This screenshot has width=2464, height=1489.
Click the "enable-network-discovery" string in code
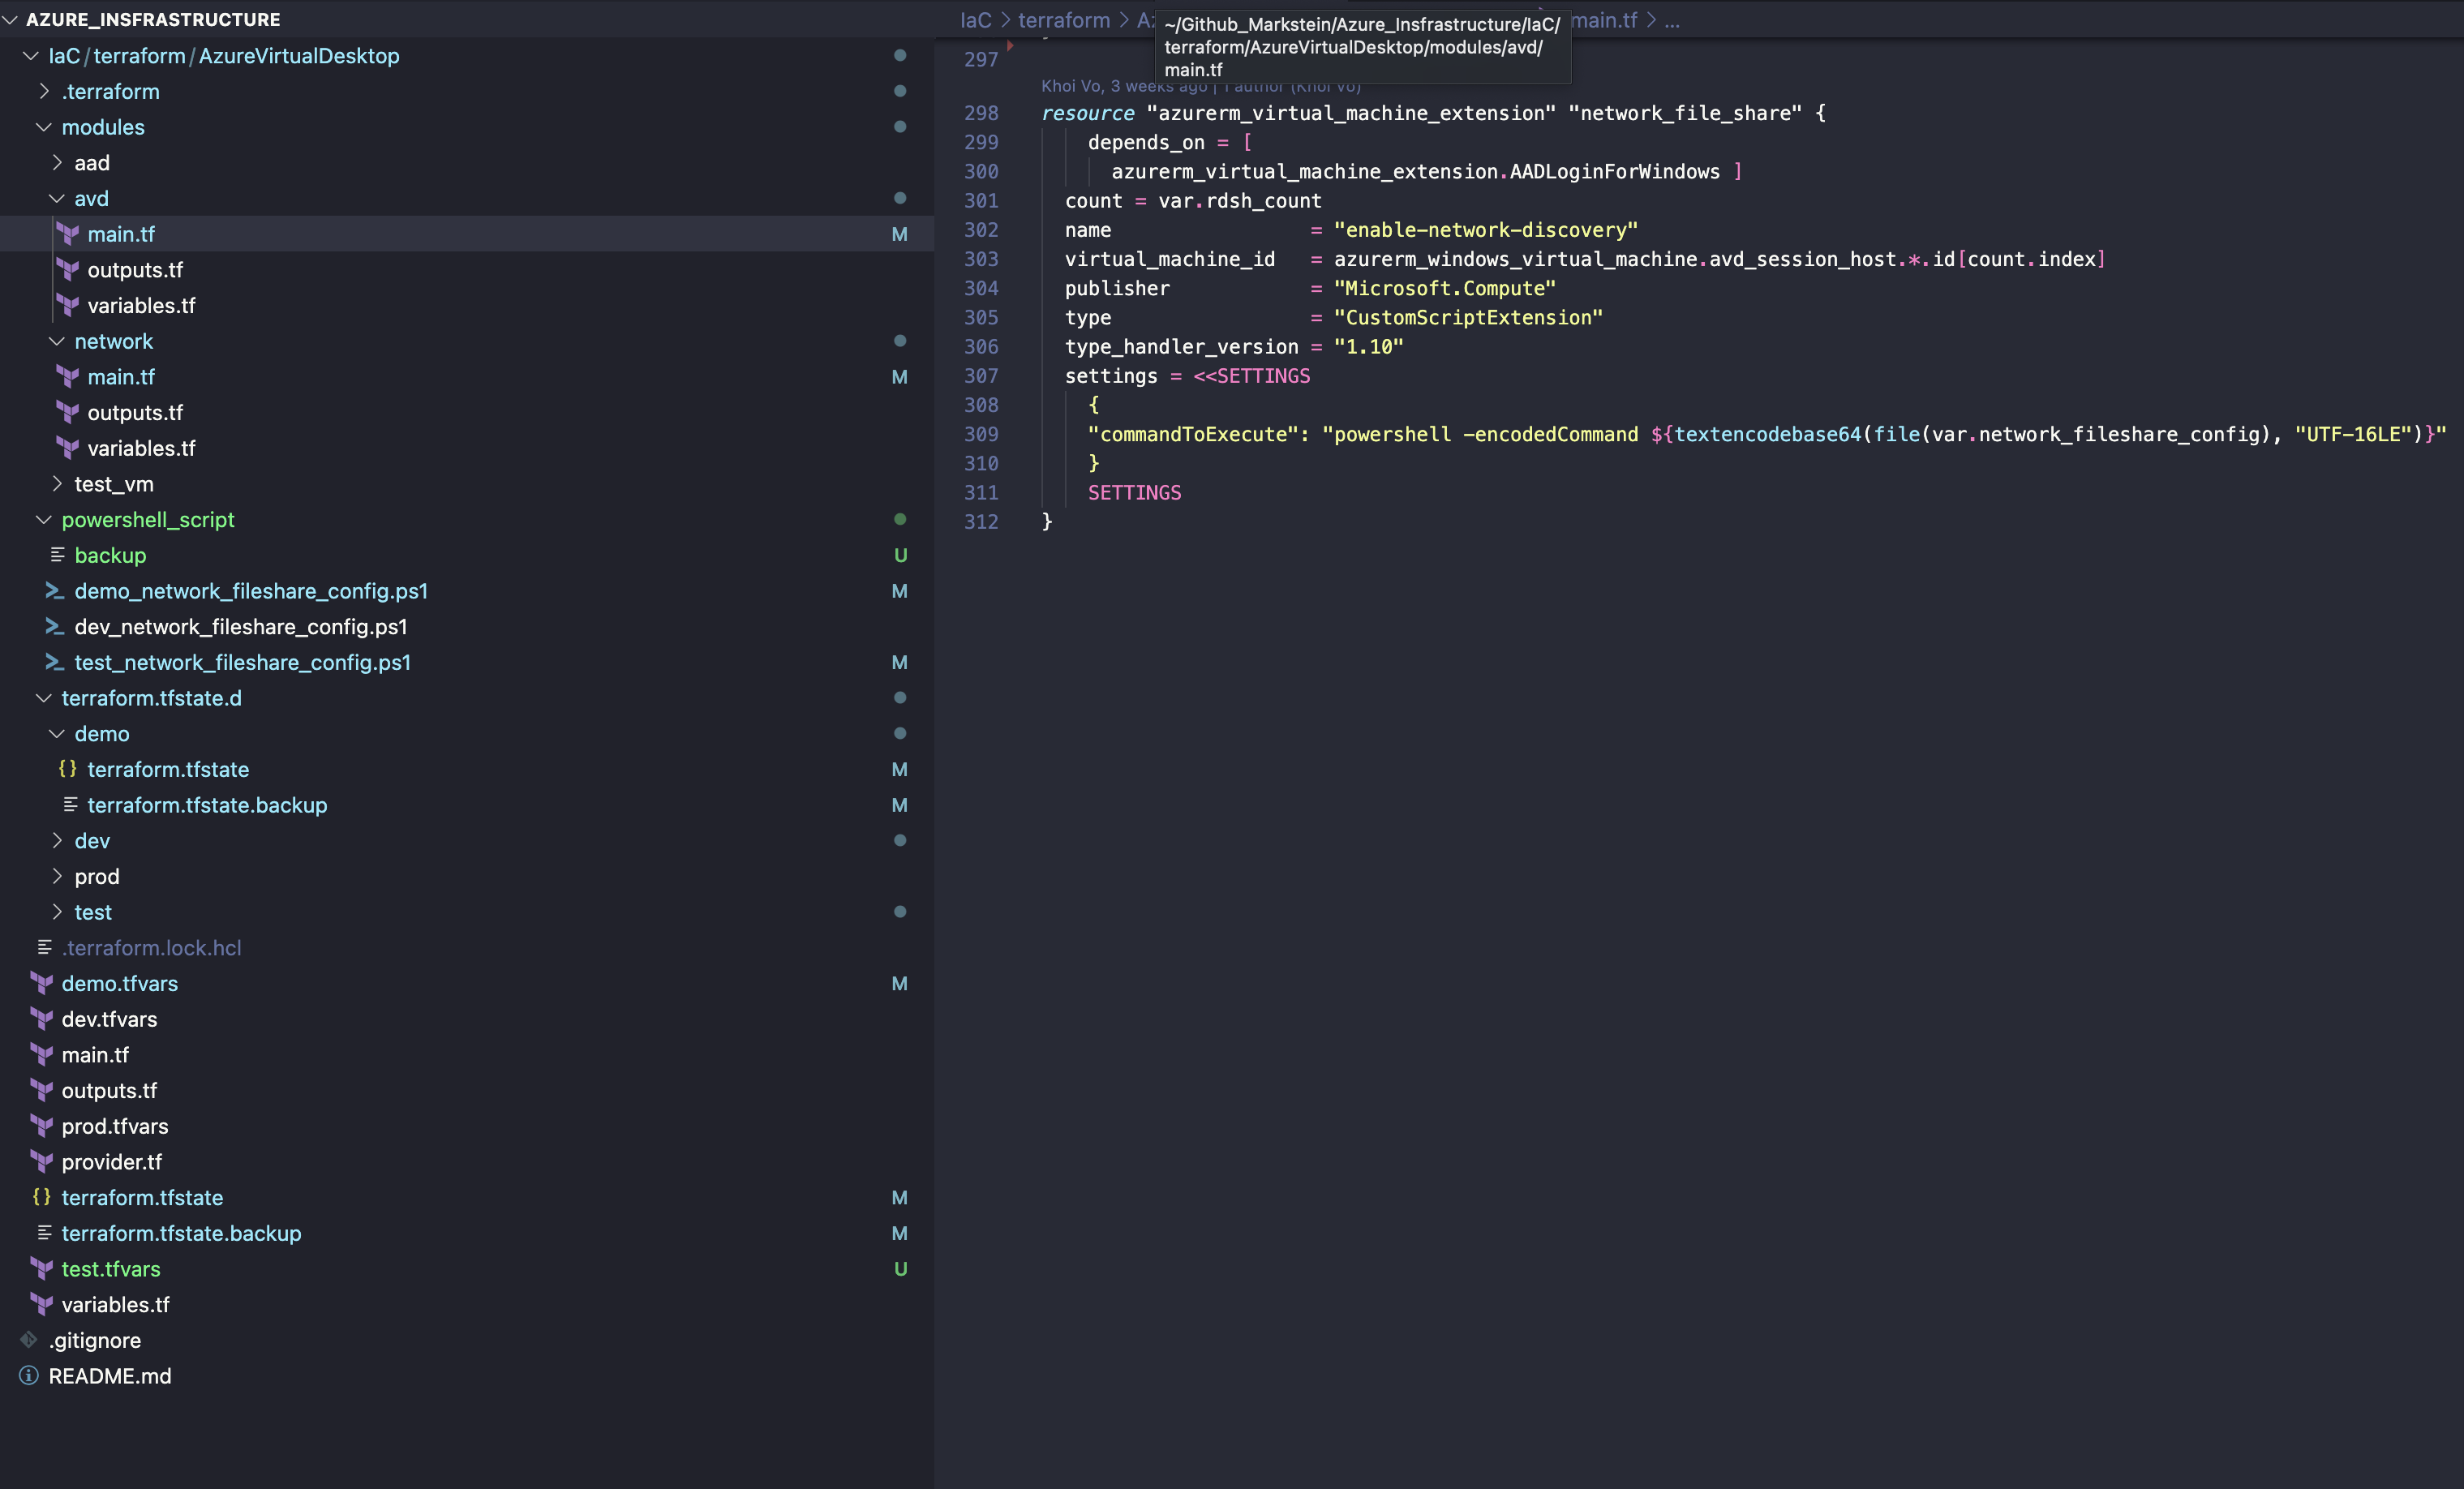click(1486, 230)
